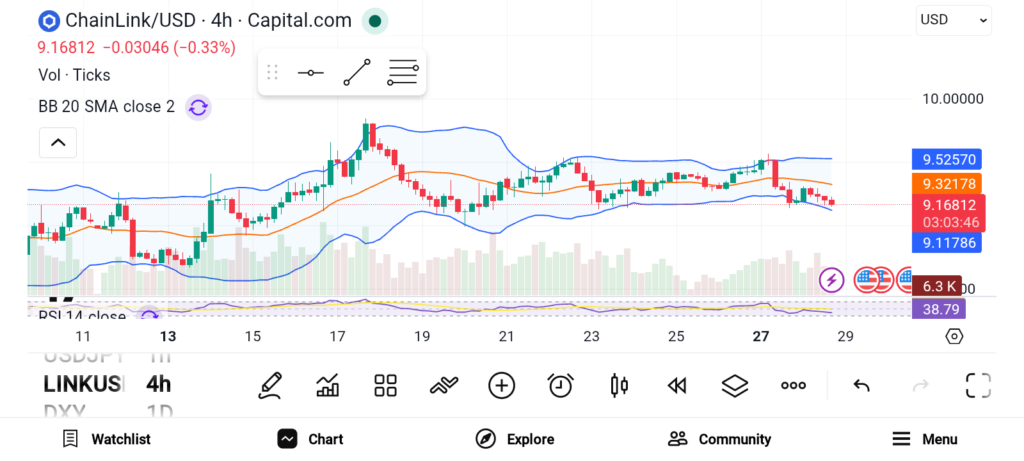Viewport: 1024px width, 461px height.
Task: Open the three-dots more options
Action: tap(793, 385)
